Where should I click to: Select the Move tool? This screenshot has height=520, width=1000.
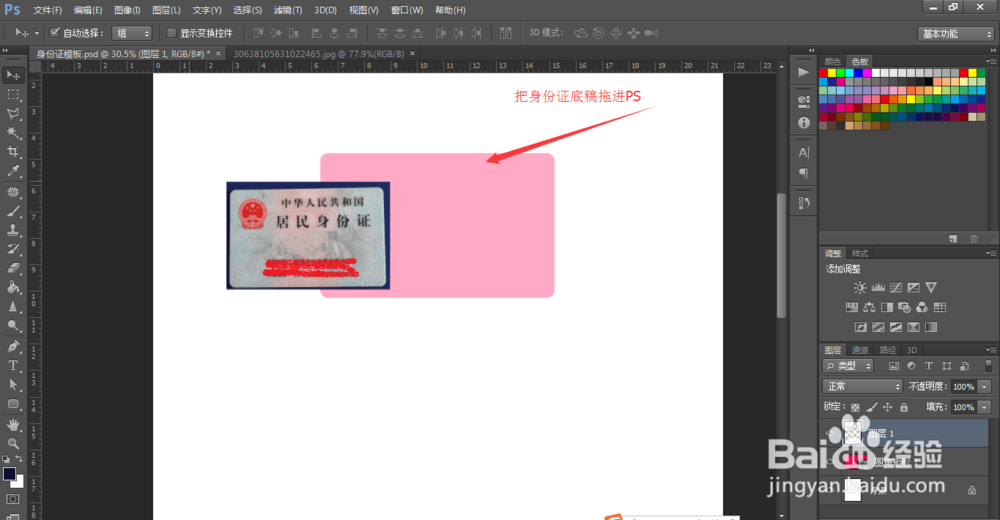coord(13,75)
